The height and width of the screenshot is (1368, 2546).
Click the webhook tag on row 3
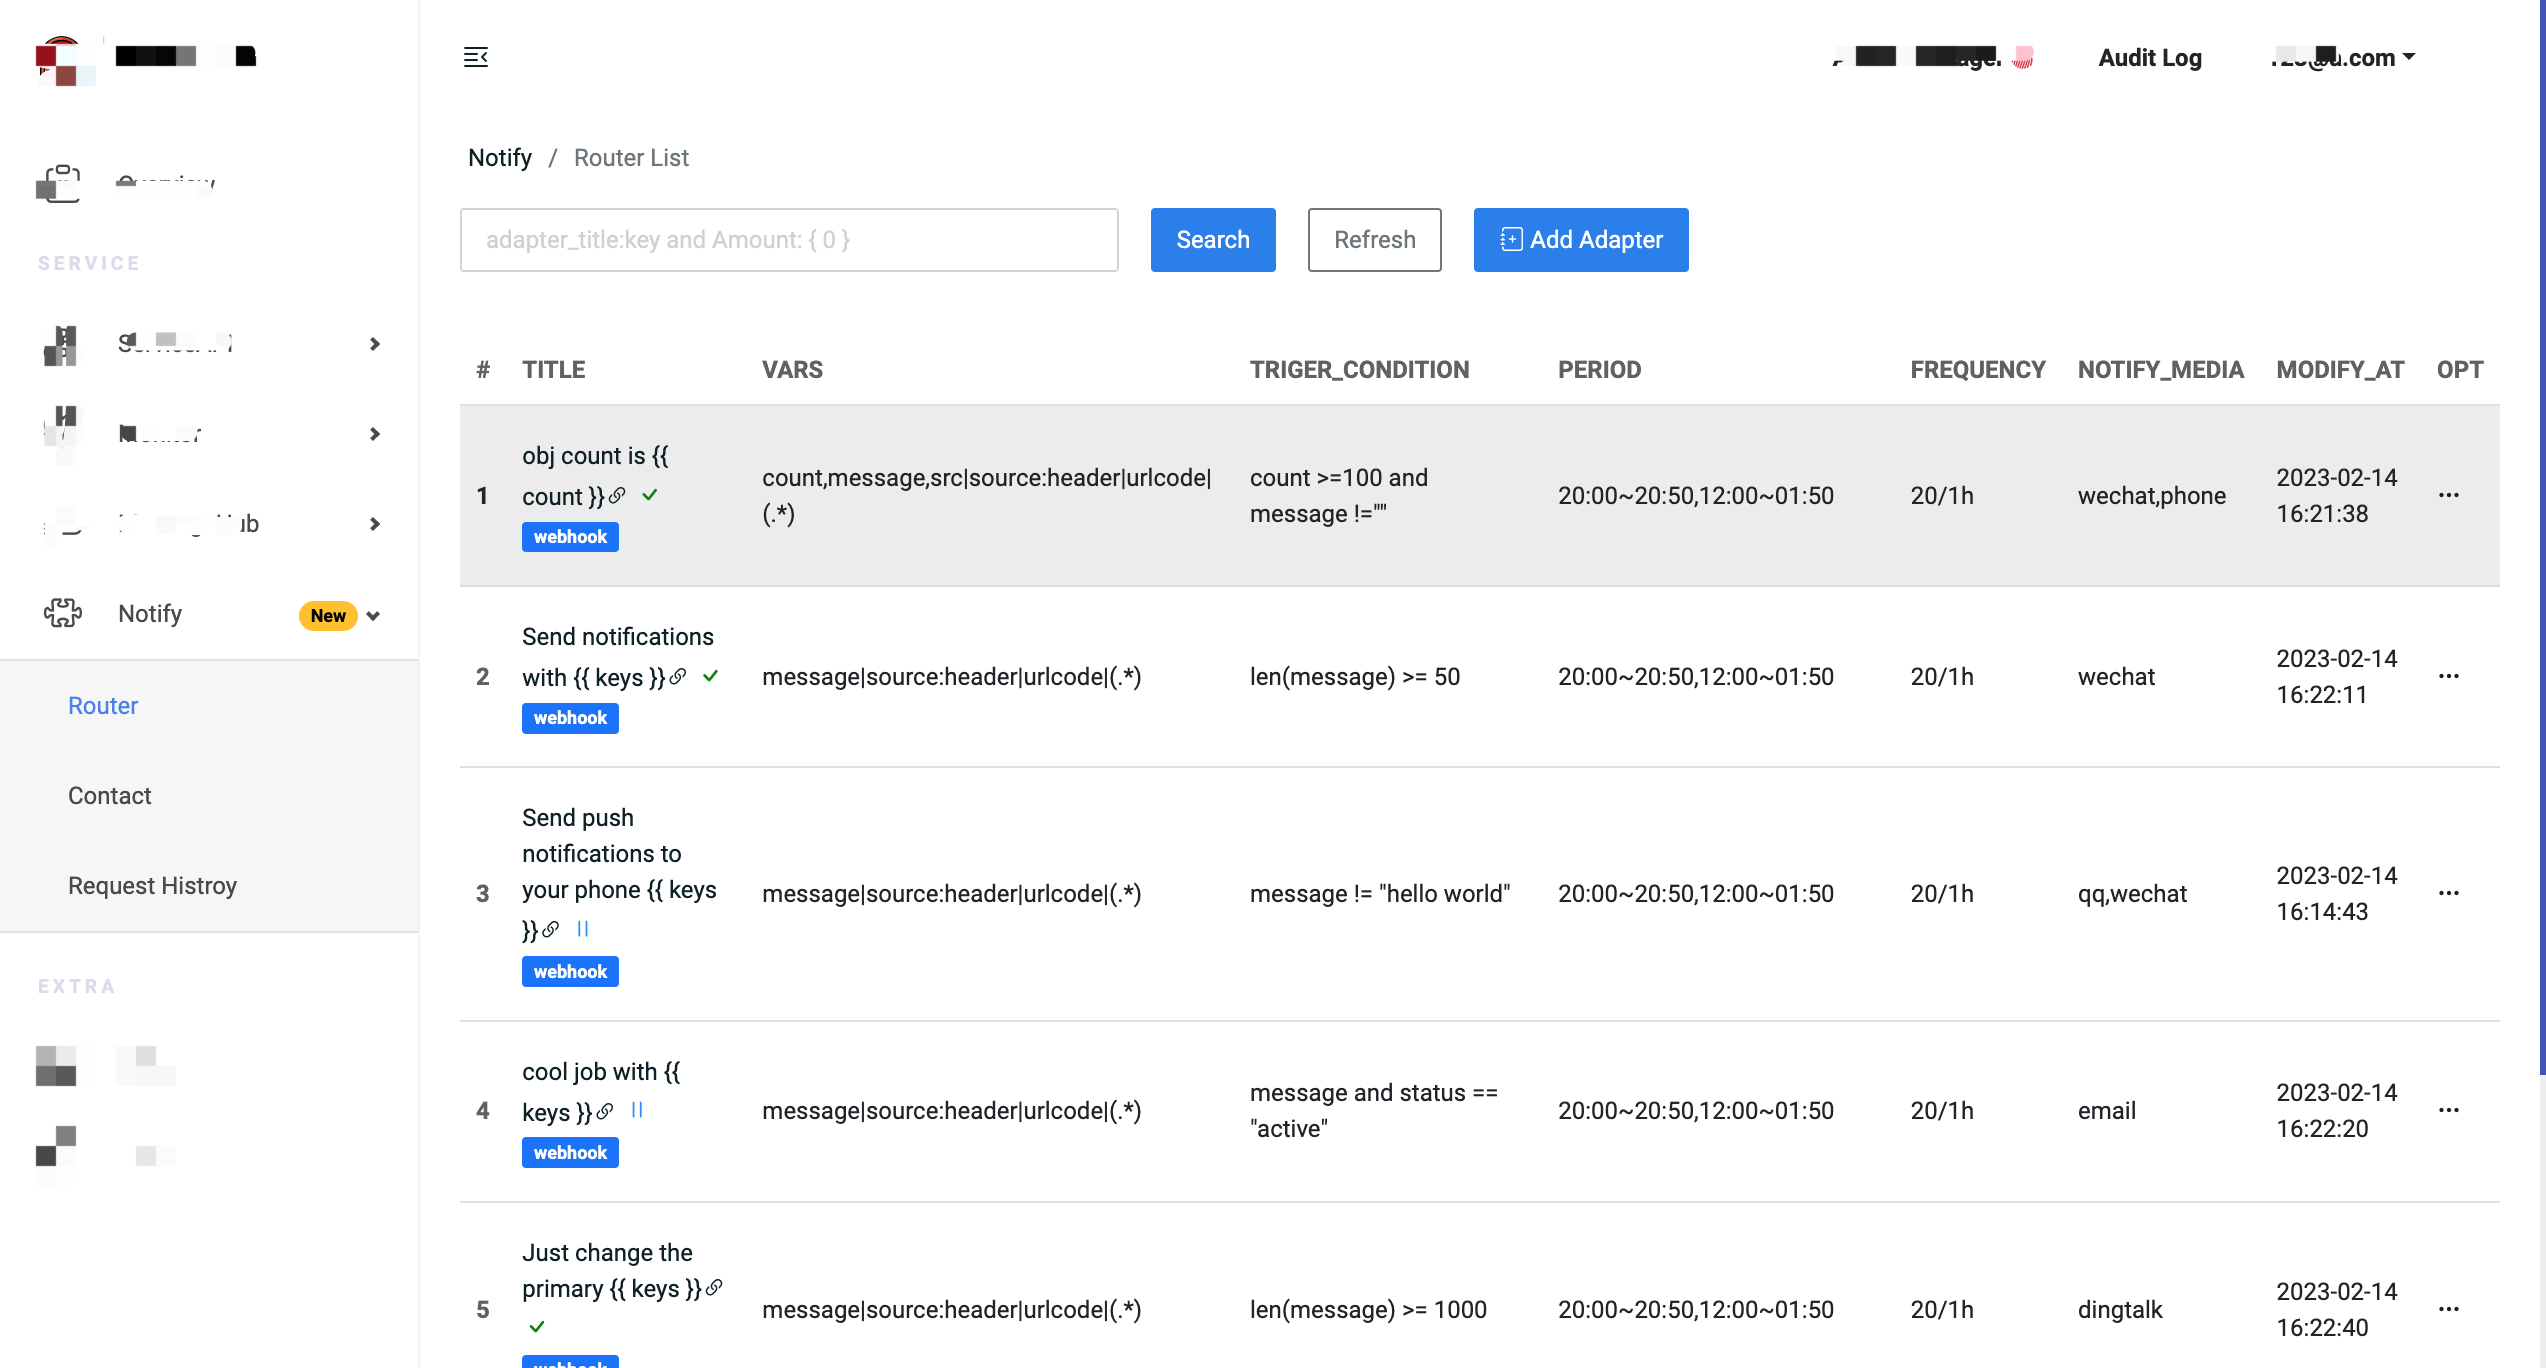[570, 972]
